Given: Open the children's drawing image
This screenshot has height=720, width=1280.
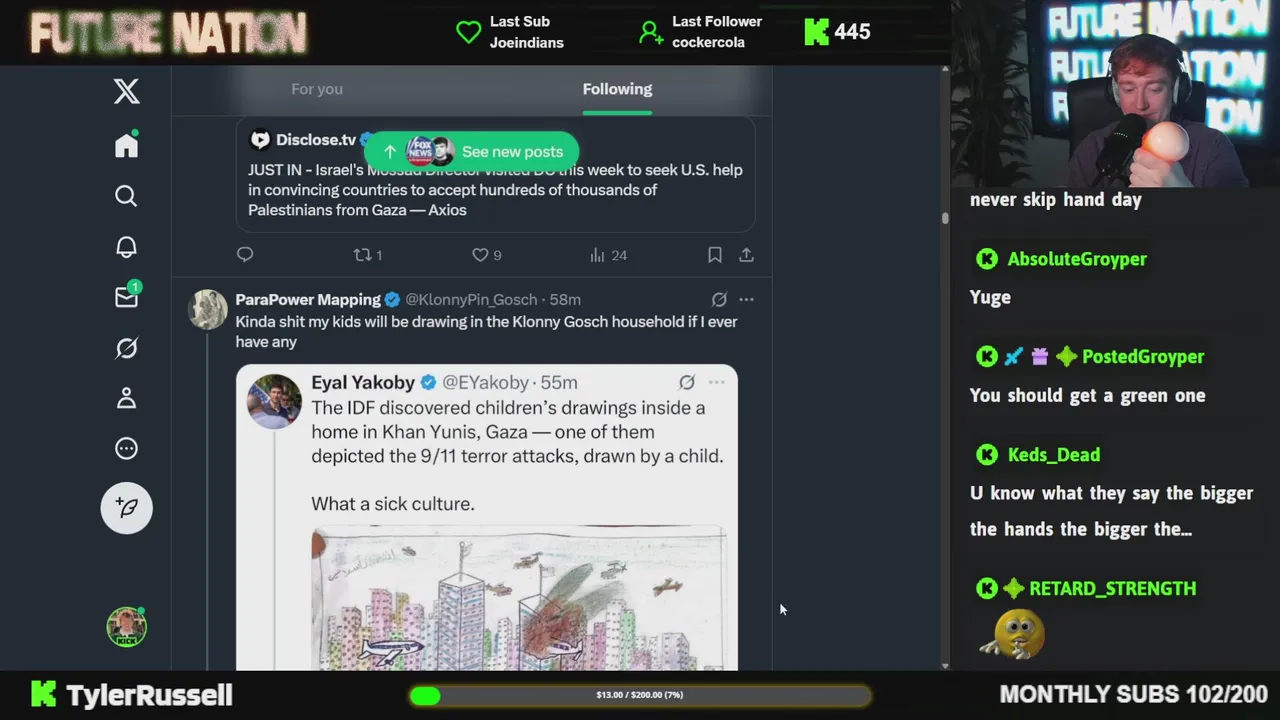Looking at the screenshot, I should coord(518,597).
